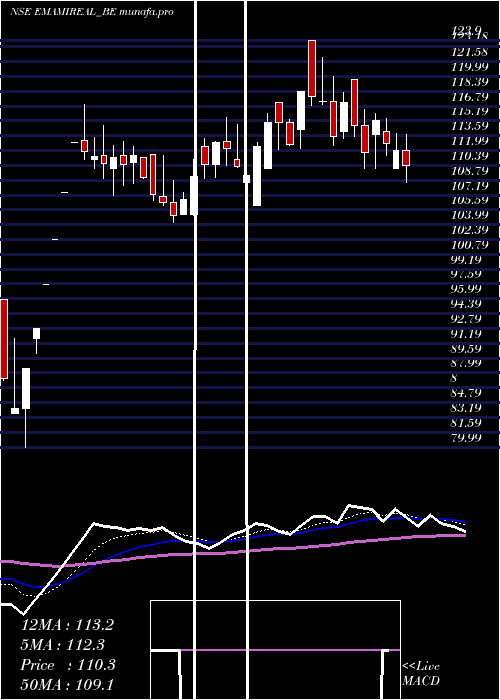The image size is (500, 700).
Task: Click the 12MA : 113.2 readout
Action: [67, 625]
